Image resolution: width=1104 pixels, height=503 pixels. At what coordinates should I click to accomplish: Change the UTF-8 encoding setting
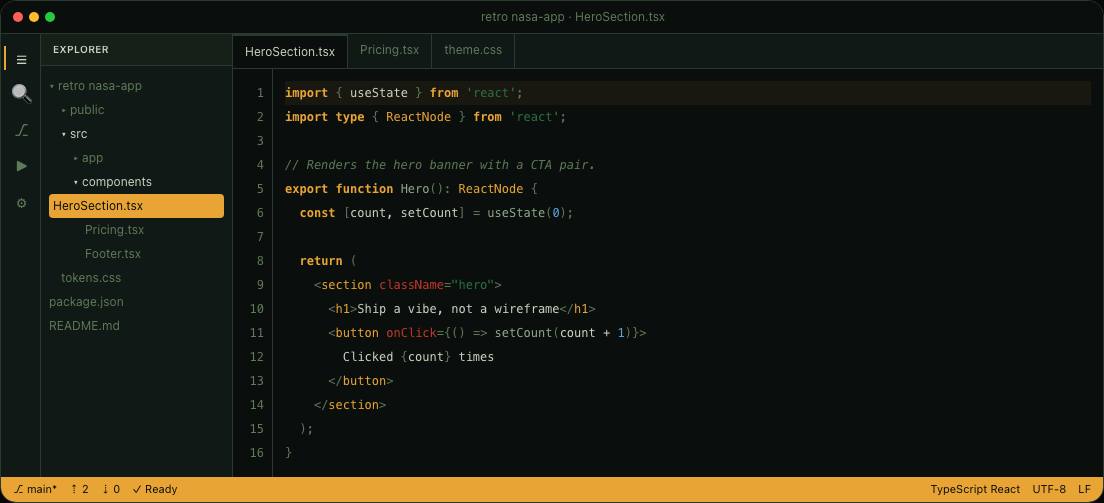click(x=1049, y=489)
